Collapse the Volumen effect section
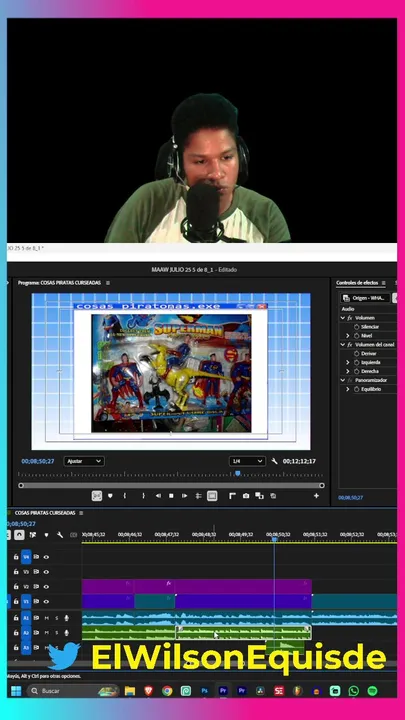The image size is (405, 720). 343,318
